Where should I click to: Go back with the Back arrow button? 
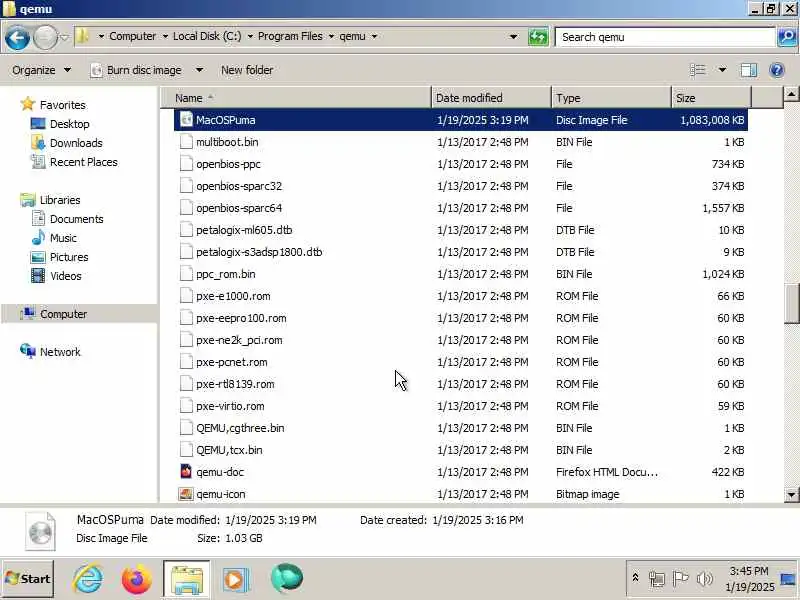[17, 37]
